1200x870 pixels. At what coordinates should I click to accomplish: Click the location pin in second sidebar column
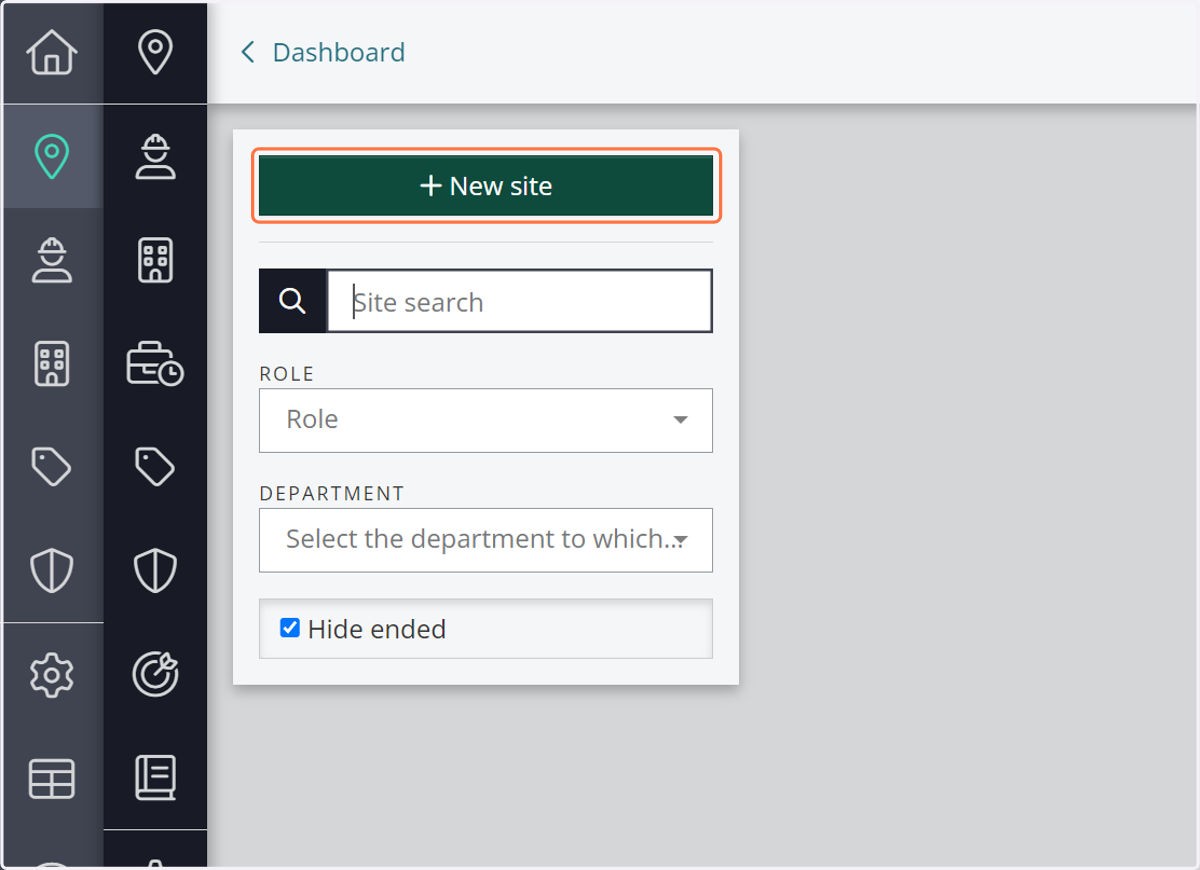(x=155, y=52)
